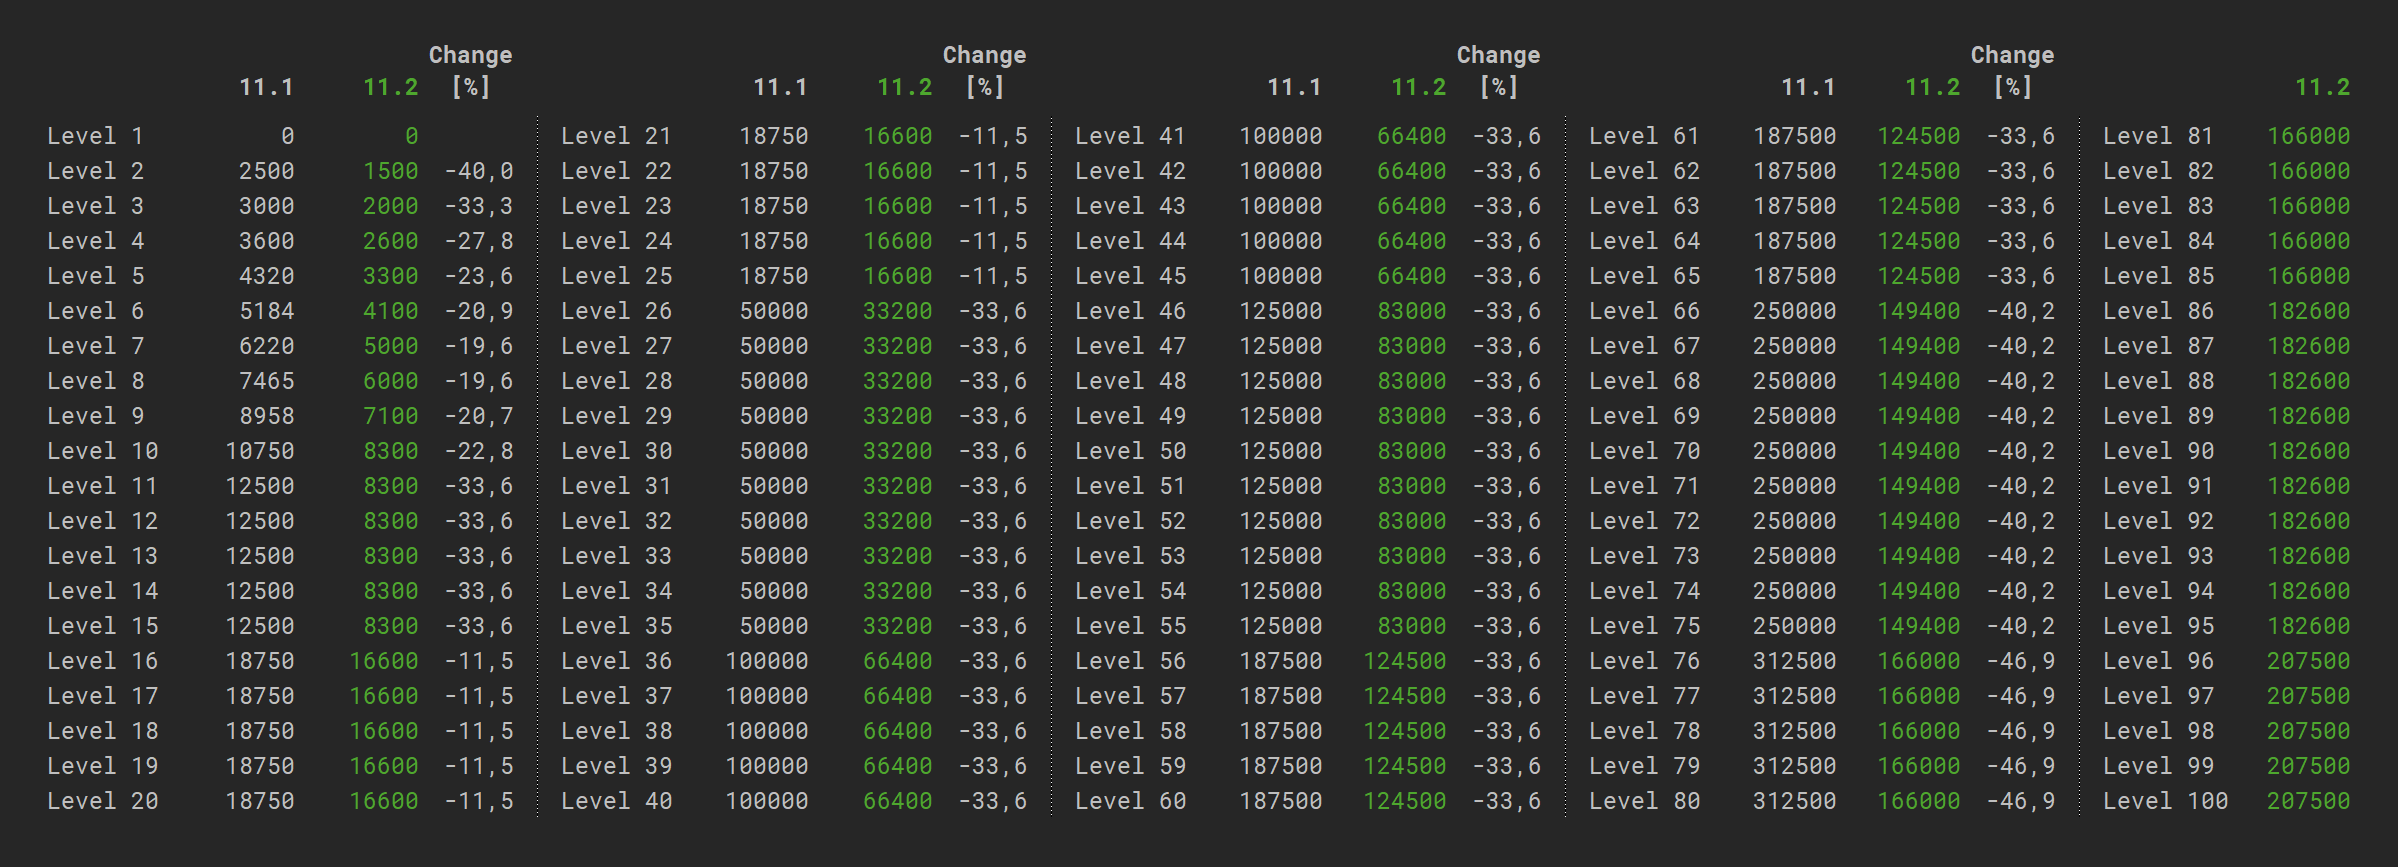
Task: Click the Level 10 row label
Action: 102,451
